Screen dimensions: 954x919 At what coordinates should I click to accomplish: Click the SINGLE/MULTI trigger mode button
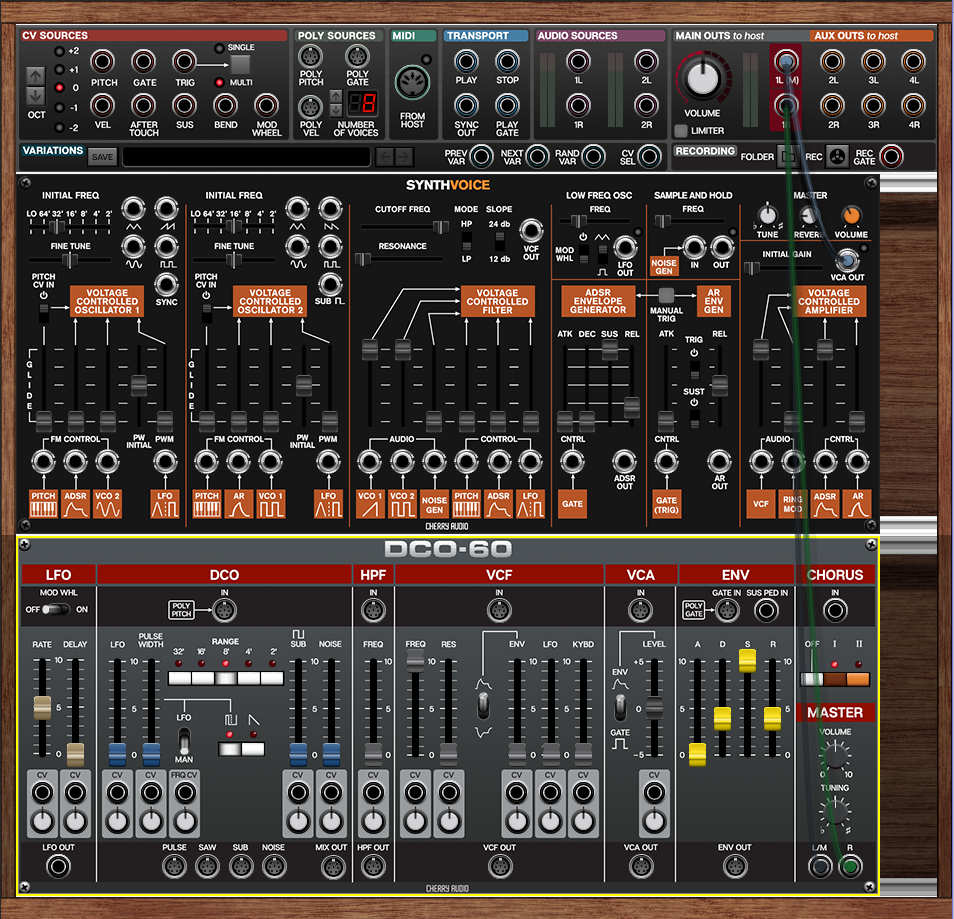pyautogui.click(x=240, y=65)
